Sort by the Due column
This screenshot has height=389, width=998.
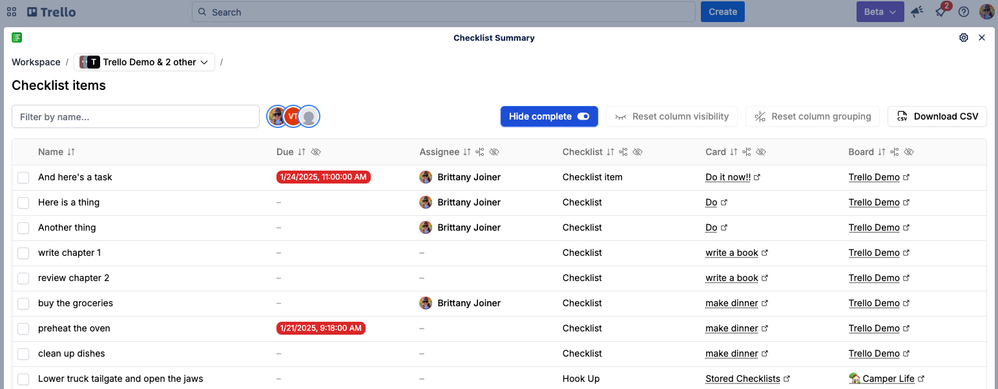[x=302, y=152]
